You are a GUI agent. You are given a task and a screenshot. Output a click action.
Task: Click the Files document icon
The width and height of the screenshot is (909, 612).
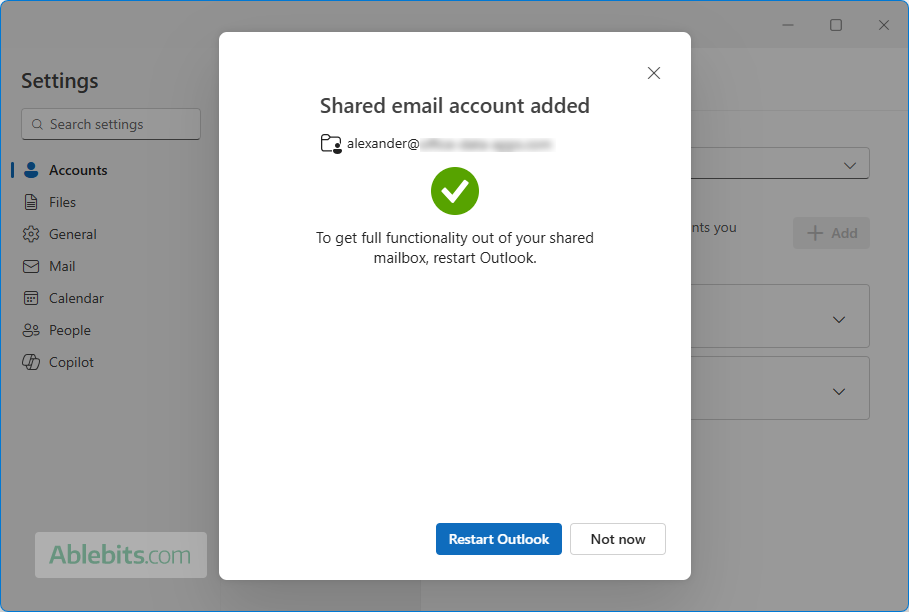(x=31, y=202)
